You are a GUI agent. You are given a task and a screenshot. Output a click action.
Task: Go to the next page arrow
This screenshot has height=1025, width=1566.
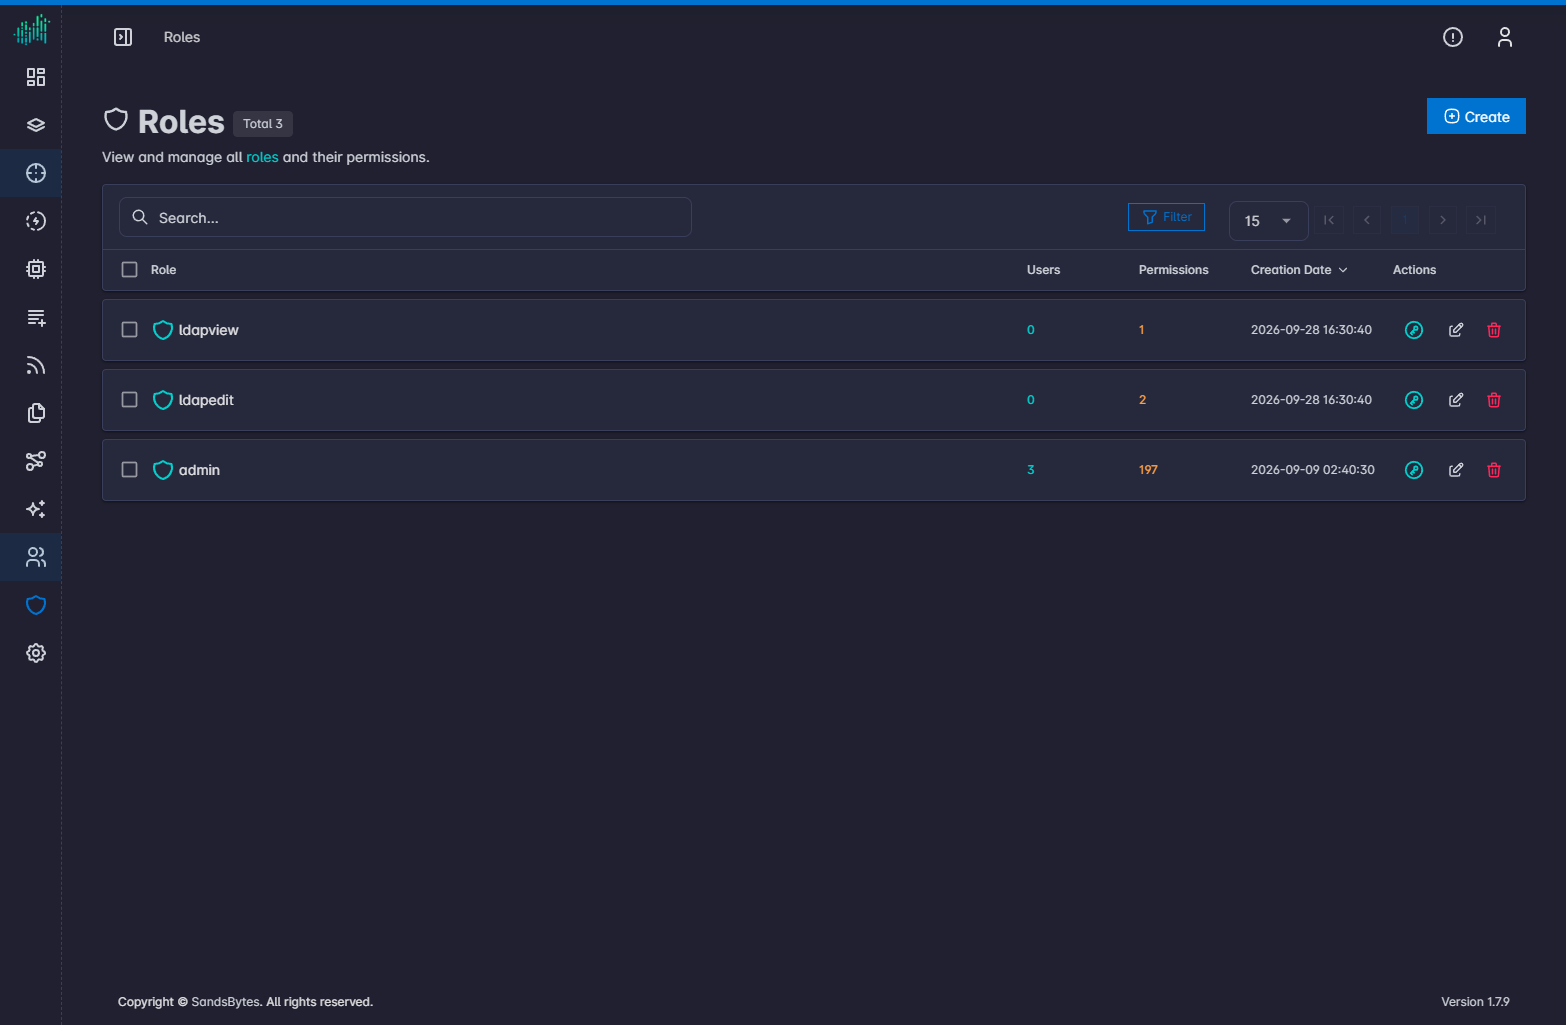click(x=1443, y=220)
